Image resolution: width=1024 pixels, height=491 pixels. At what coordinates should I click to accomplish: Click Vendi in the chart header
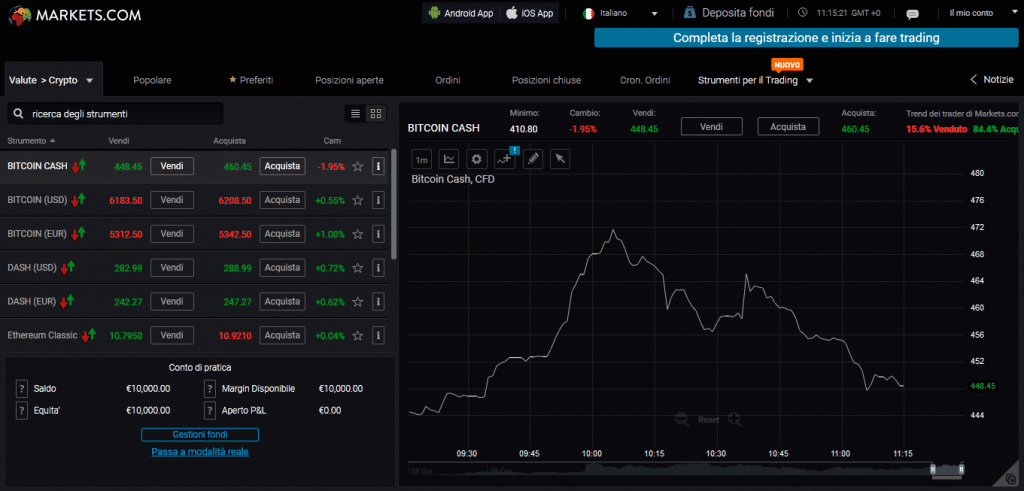pyautogui.click(x=711, y=126)
